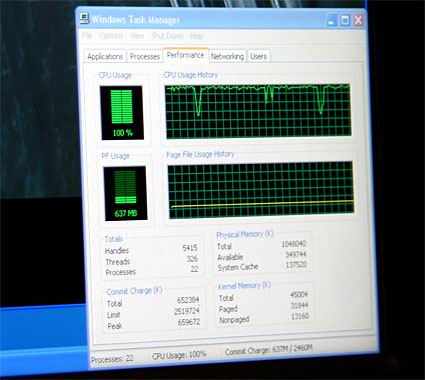
Task: Open the View menu
Action: coord(137,36)
